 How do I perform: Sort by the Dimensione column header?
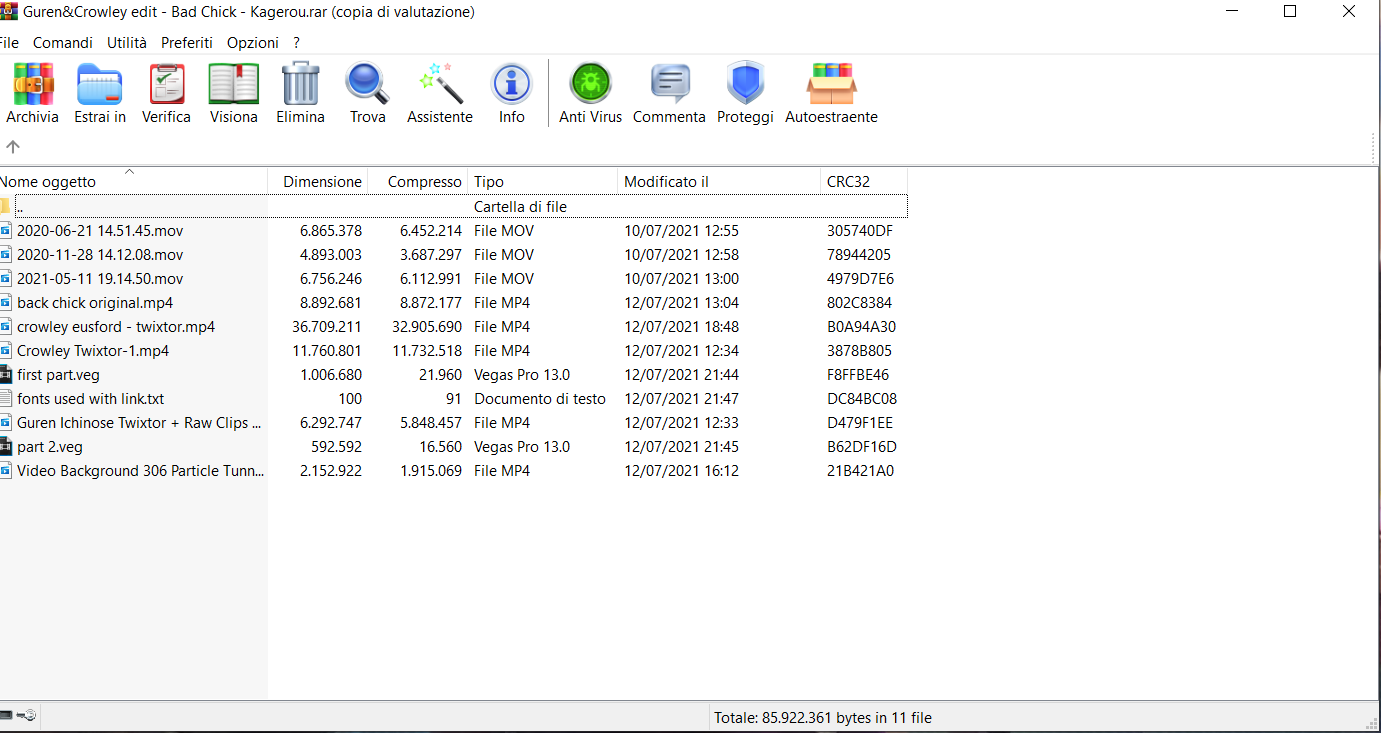pyautogui.click(x=318, y=181)
